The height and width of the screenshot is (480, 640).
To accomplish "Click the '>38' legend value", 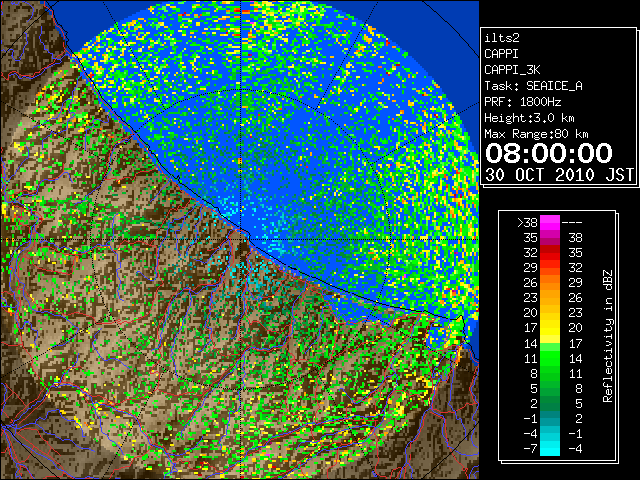I will (x=527, y=223).
